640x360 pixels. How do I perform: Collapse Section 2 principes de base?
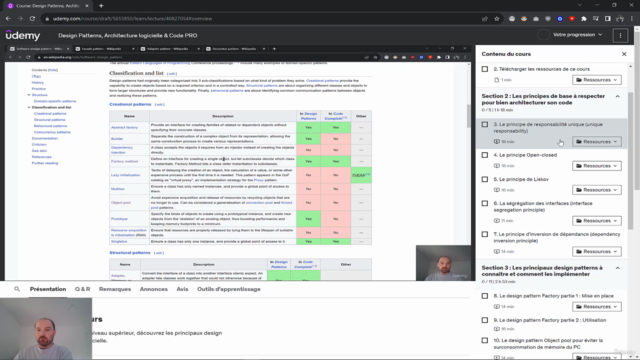point(618,96)
